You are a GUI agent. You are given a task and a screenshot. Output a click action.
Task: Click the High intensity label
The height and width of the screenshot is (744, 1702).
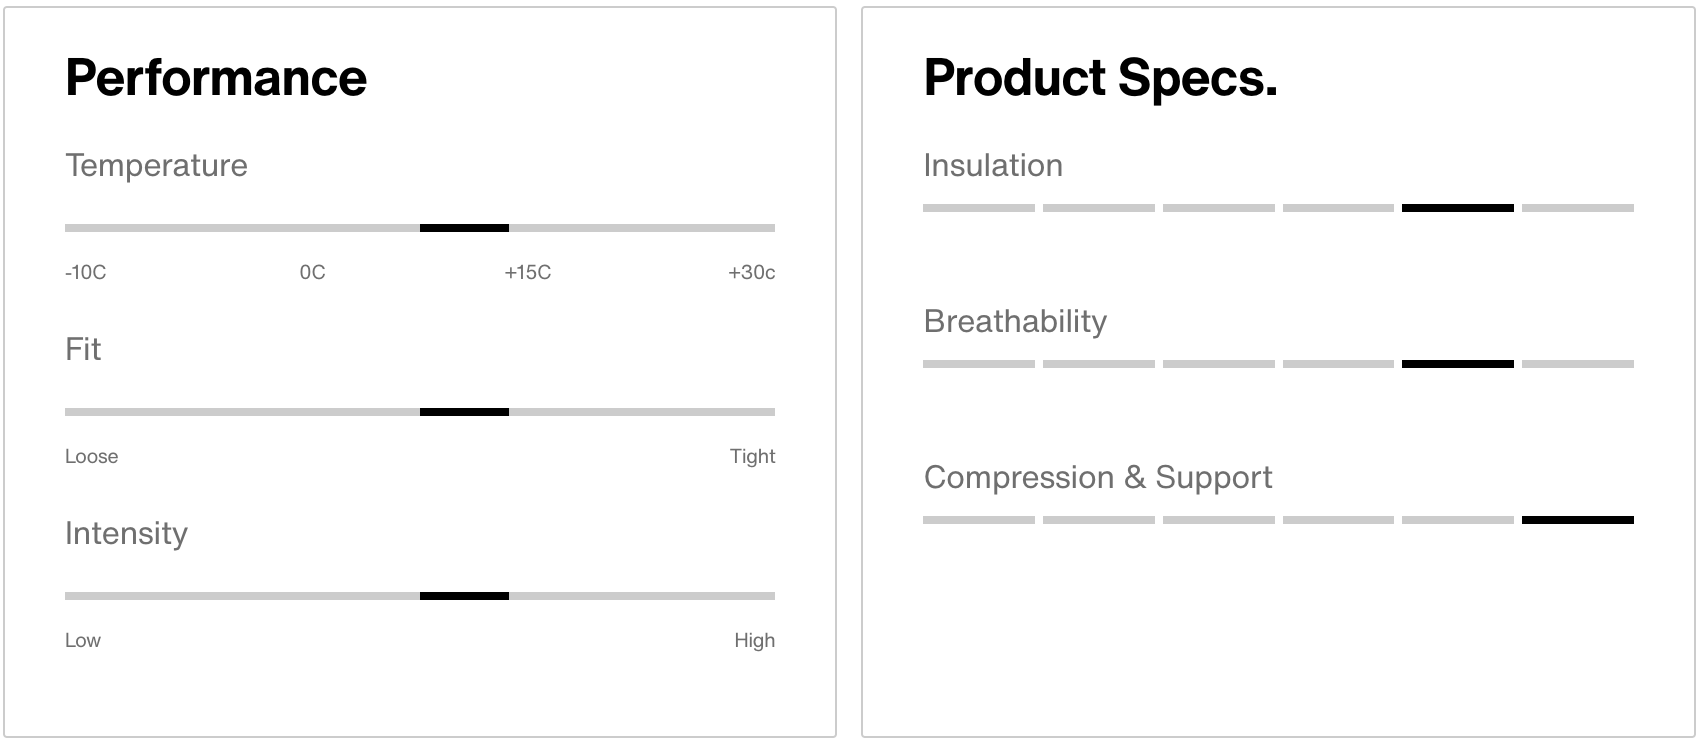pos(755,640)
